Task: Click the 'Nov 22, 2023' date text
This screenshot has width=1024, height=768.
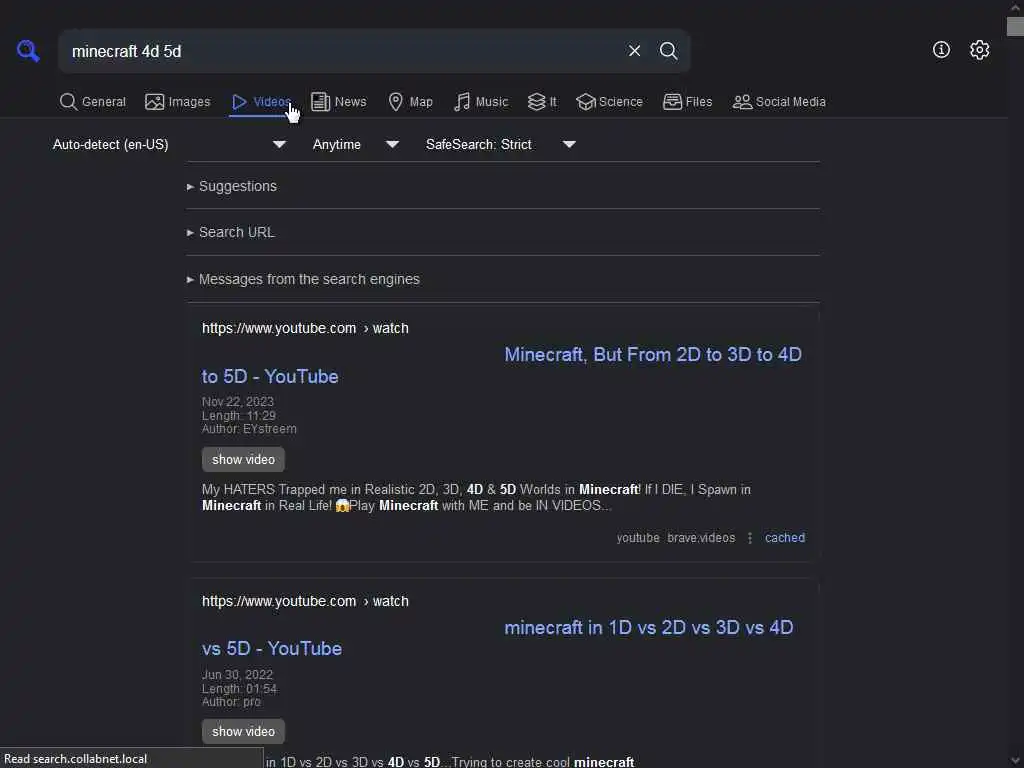Action: (238, 402)
